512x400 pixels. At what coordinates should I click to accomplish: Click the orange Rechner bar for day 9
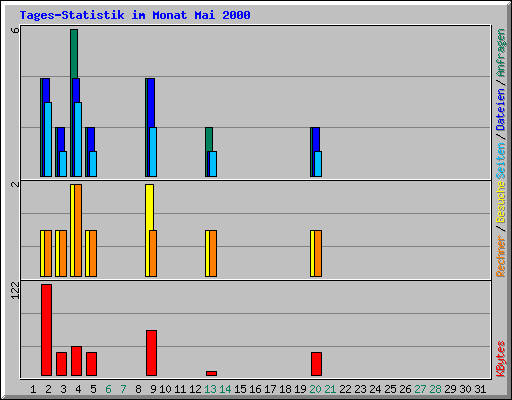tap(153, 253)
